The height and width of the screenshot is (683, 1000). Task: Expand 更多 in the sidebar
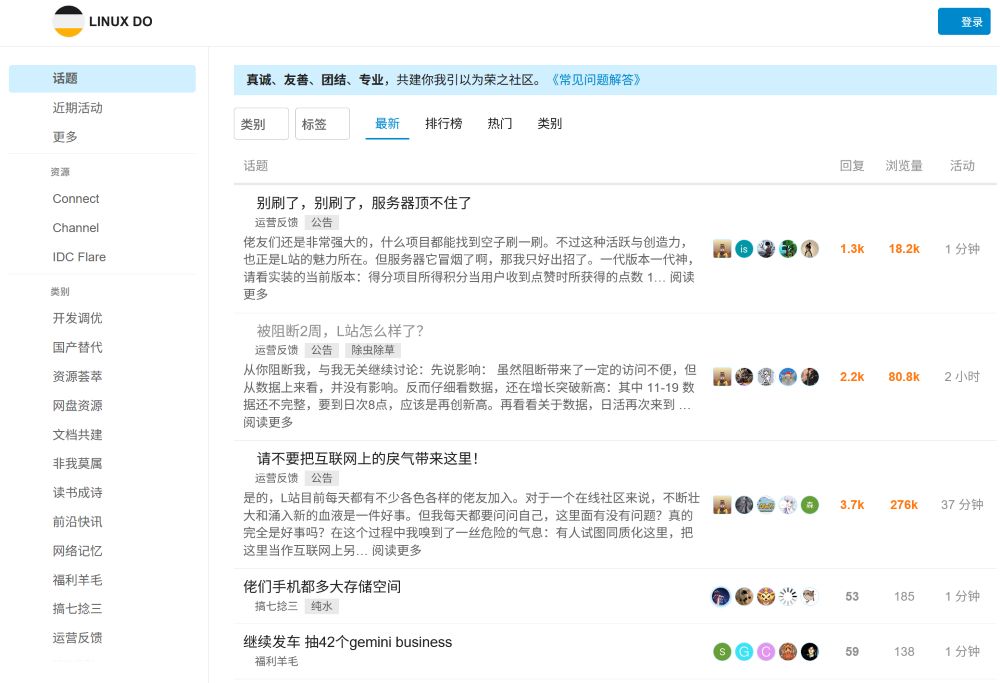(x=65, y=137)
